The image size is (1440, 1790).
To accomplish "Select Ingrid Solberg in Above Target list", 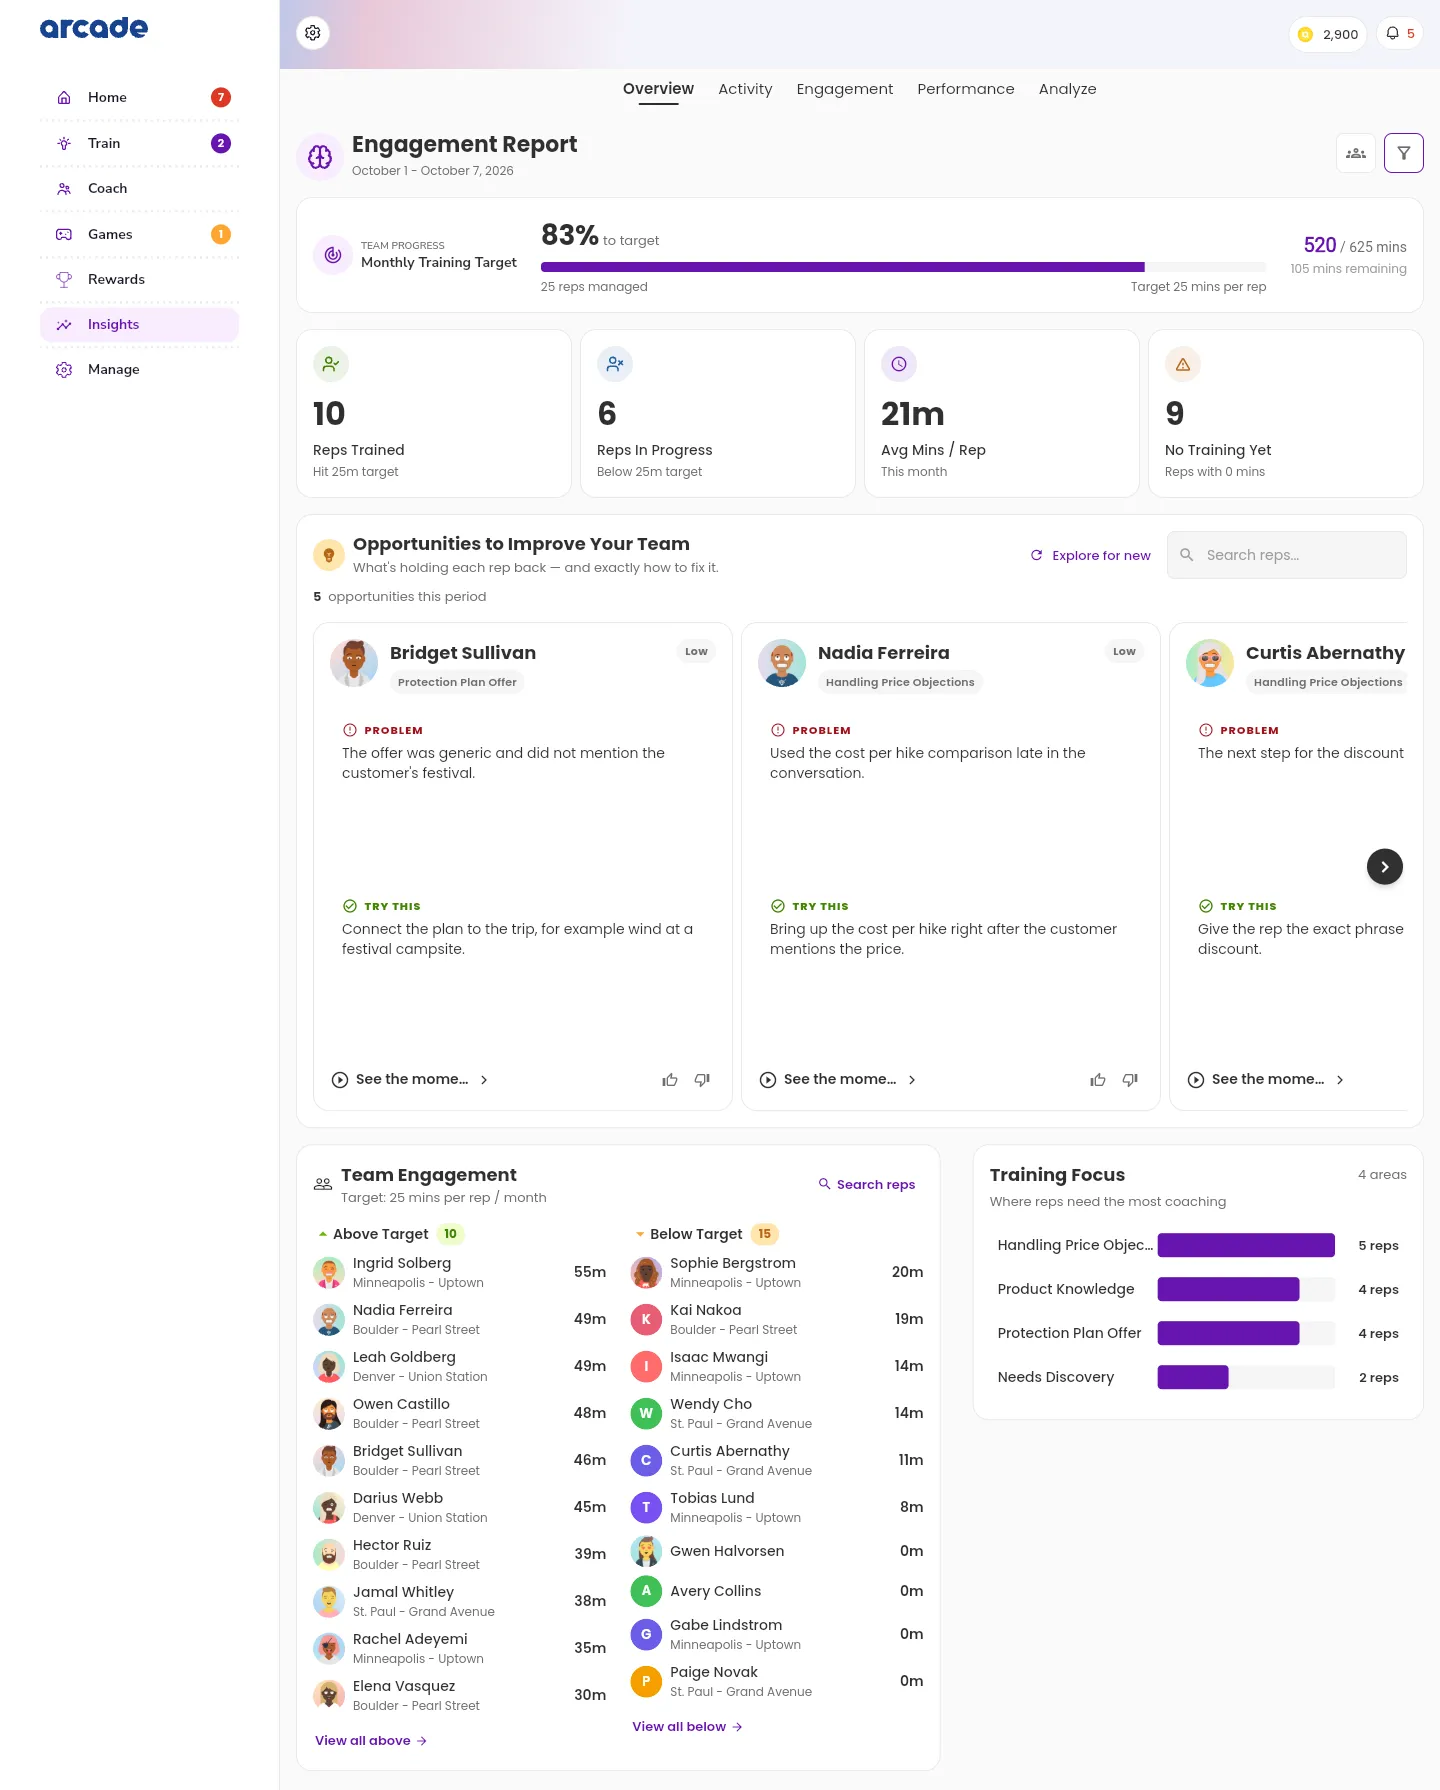I will [460, 1272].
